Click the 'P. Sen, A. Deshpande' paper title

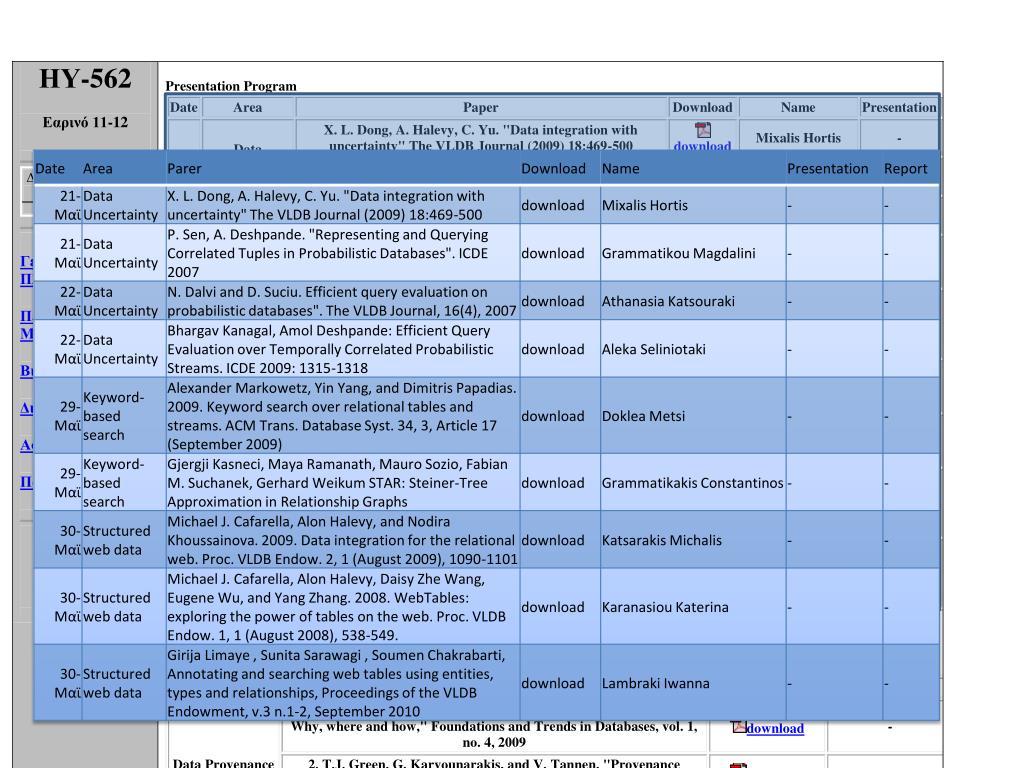[328, 253]
